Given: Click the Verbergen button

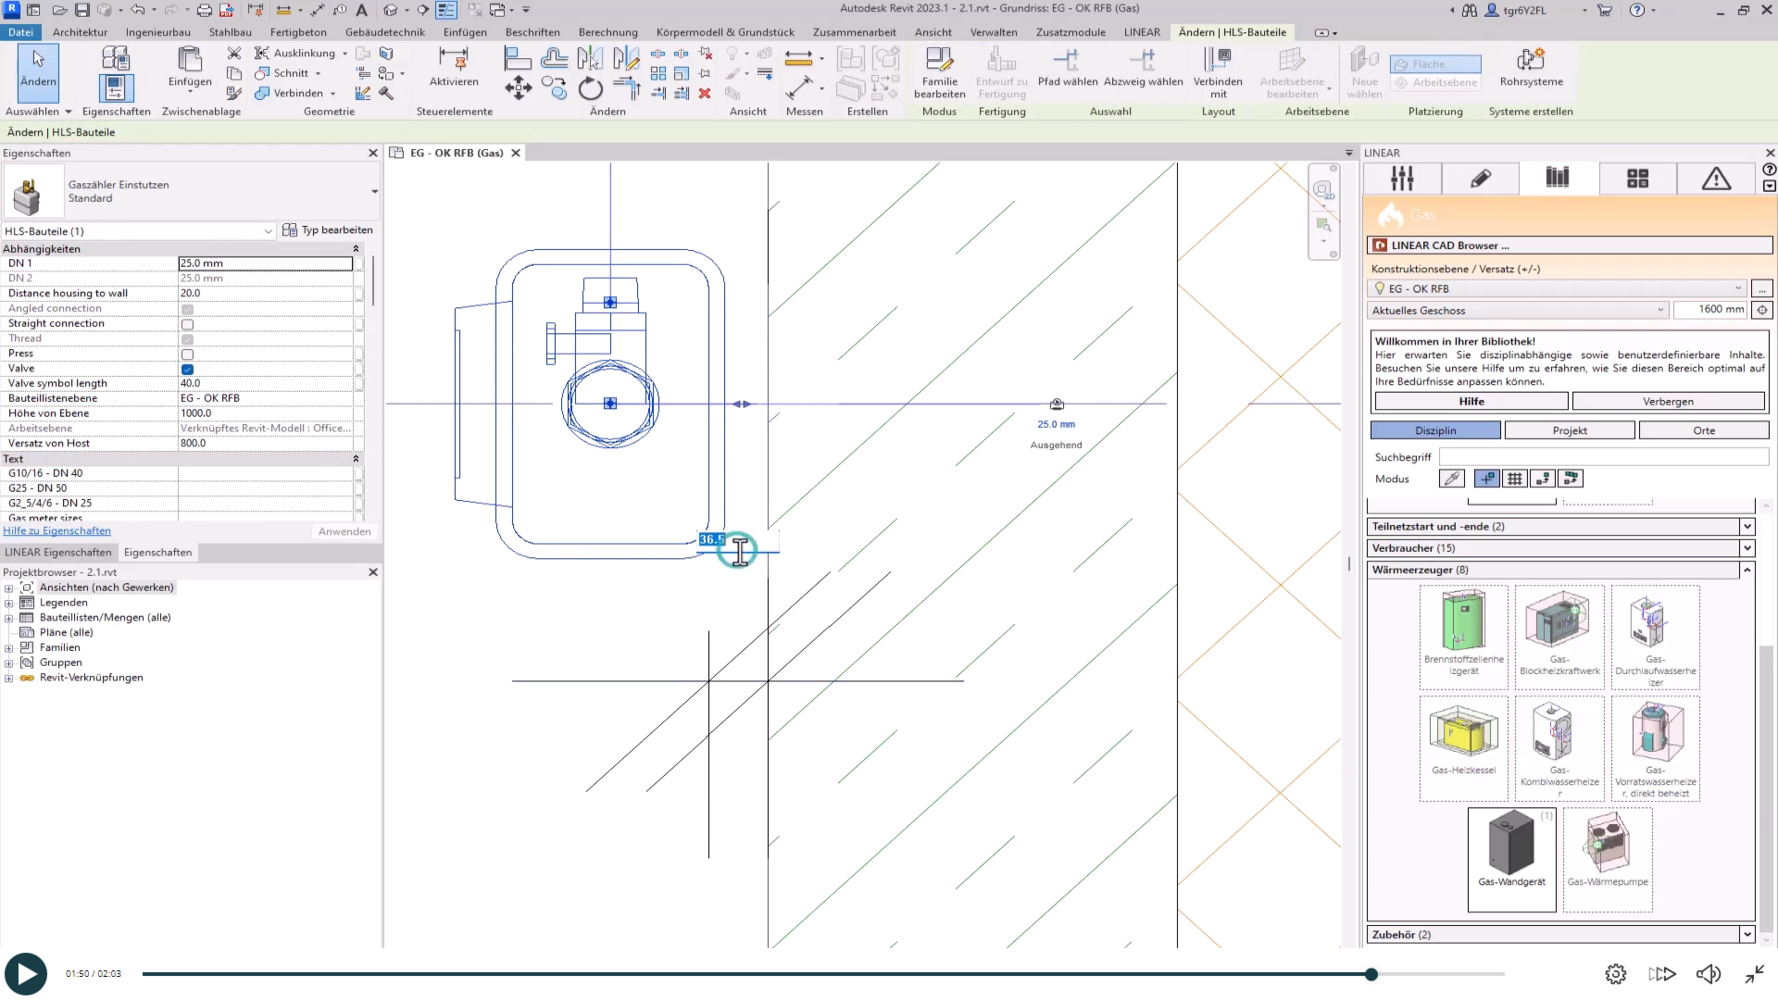Looking at the screenshot, I should 1667,401.
